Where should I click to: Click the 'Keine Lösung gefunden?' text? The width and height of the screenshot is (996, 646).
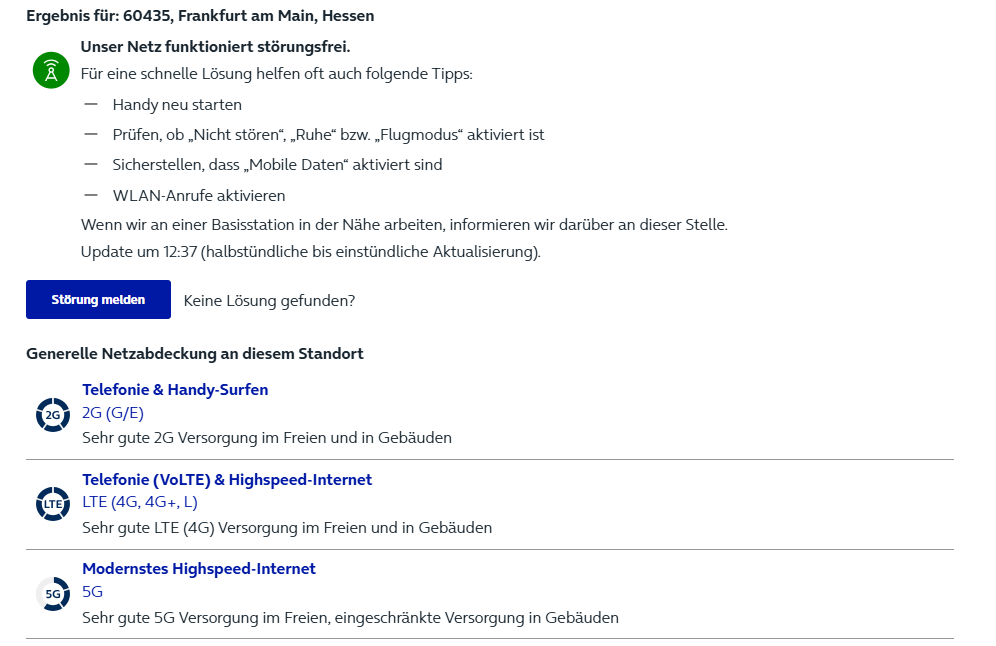(x=269, y=300)
